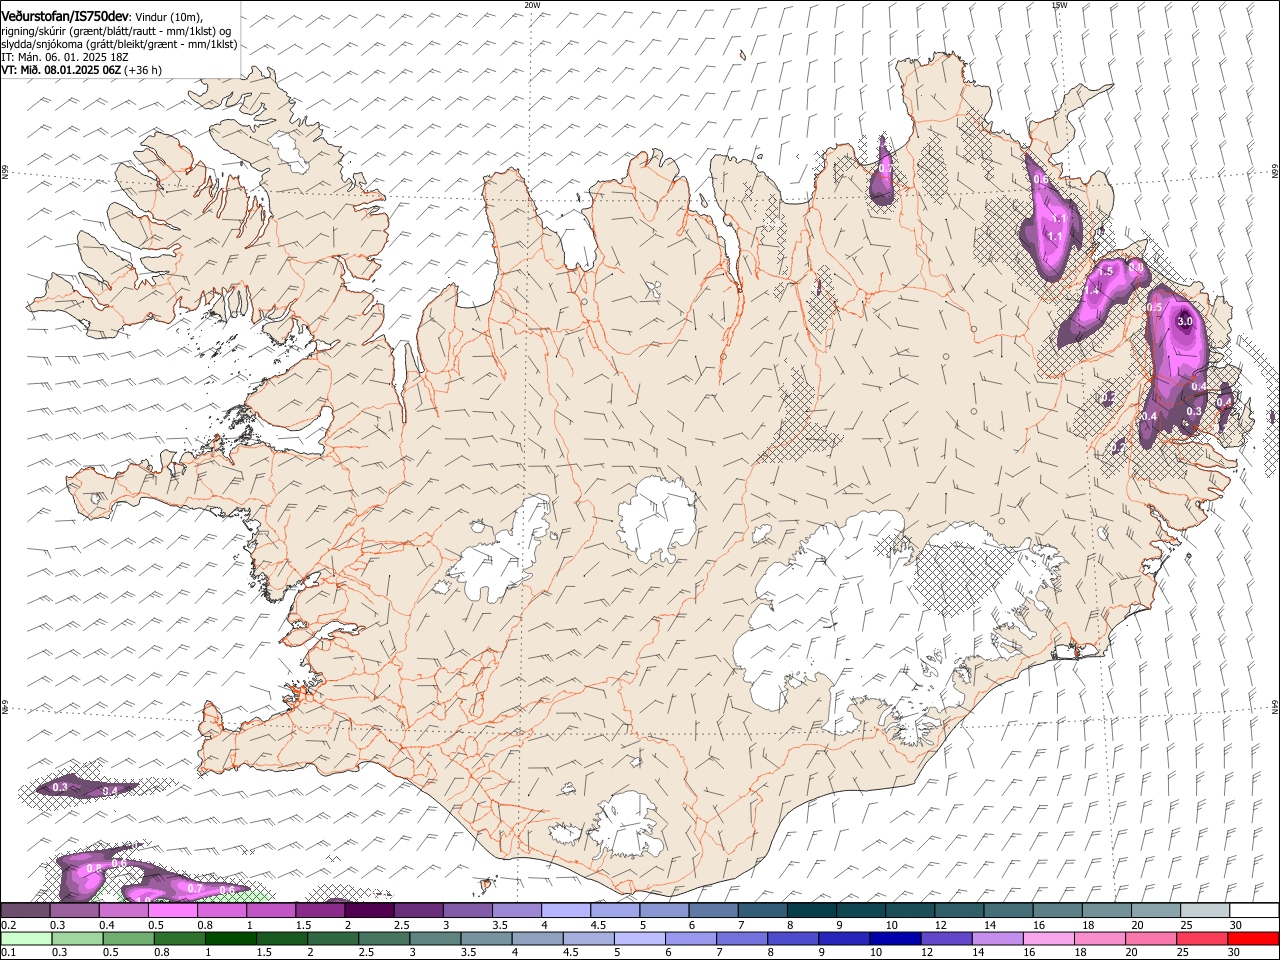The image size is (1280, 960).
Task: Select the darkest green swatch labelled 1
Action: coord(231,938)
